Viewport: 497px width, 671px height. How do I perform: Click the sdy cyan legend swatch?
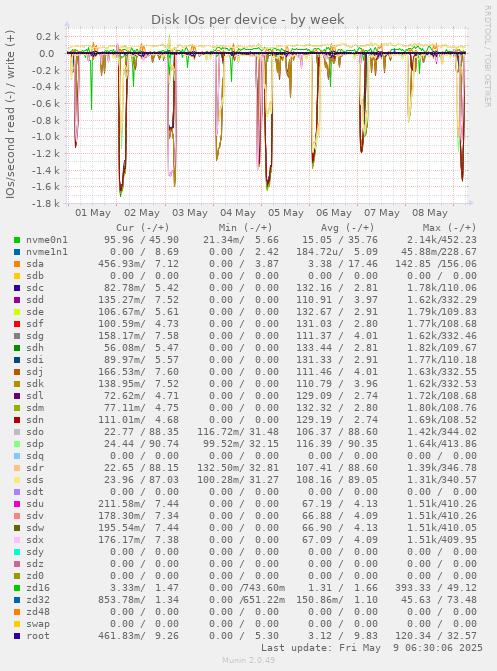(17, 552)
